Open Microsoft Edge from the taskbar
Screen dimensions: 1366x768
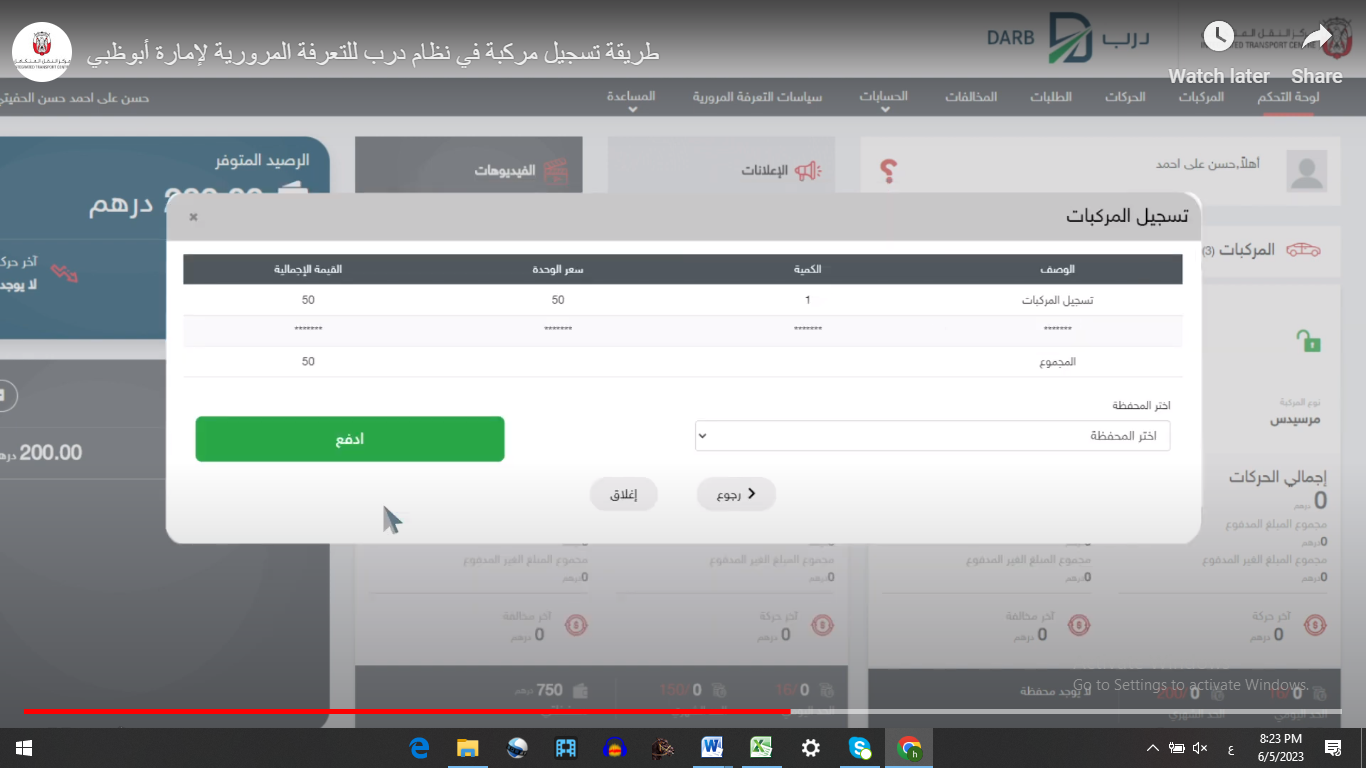[x=419, y=748]
